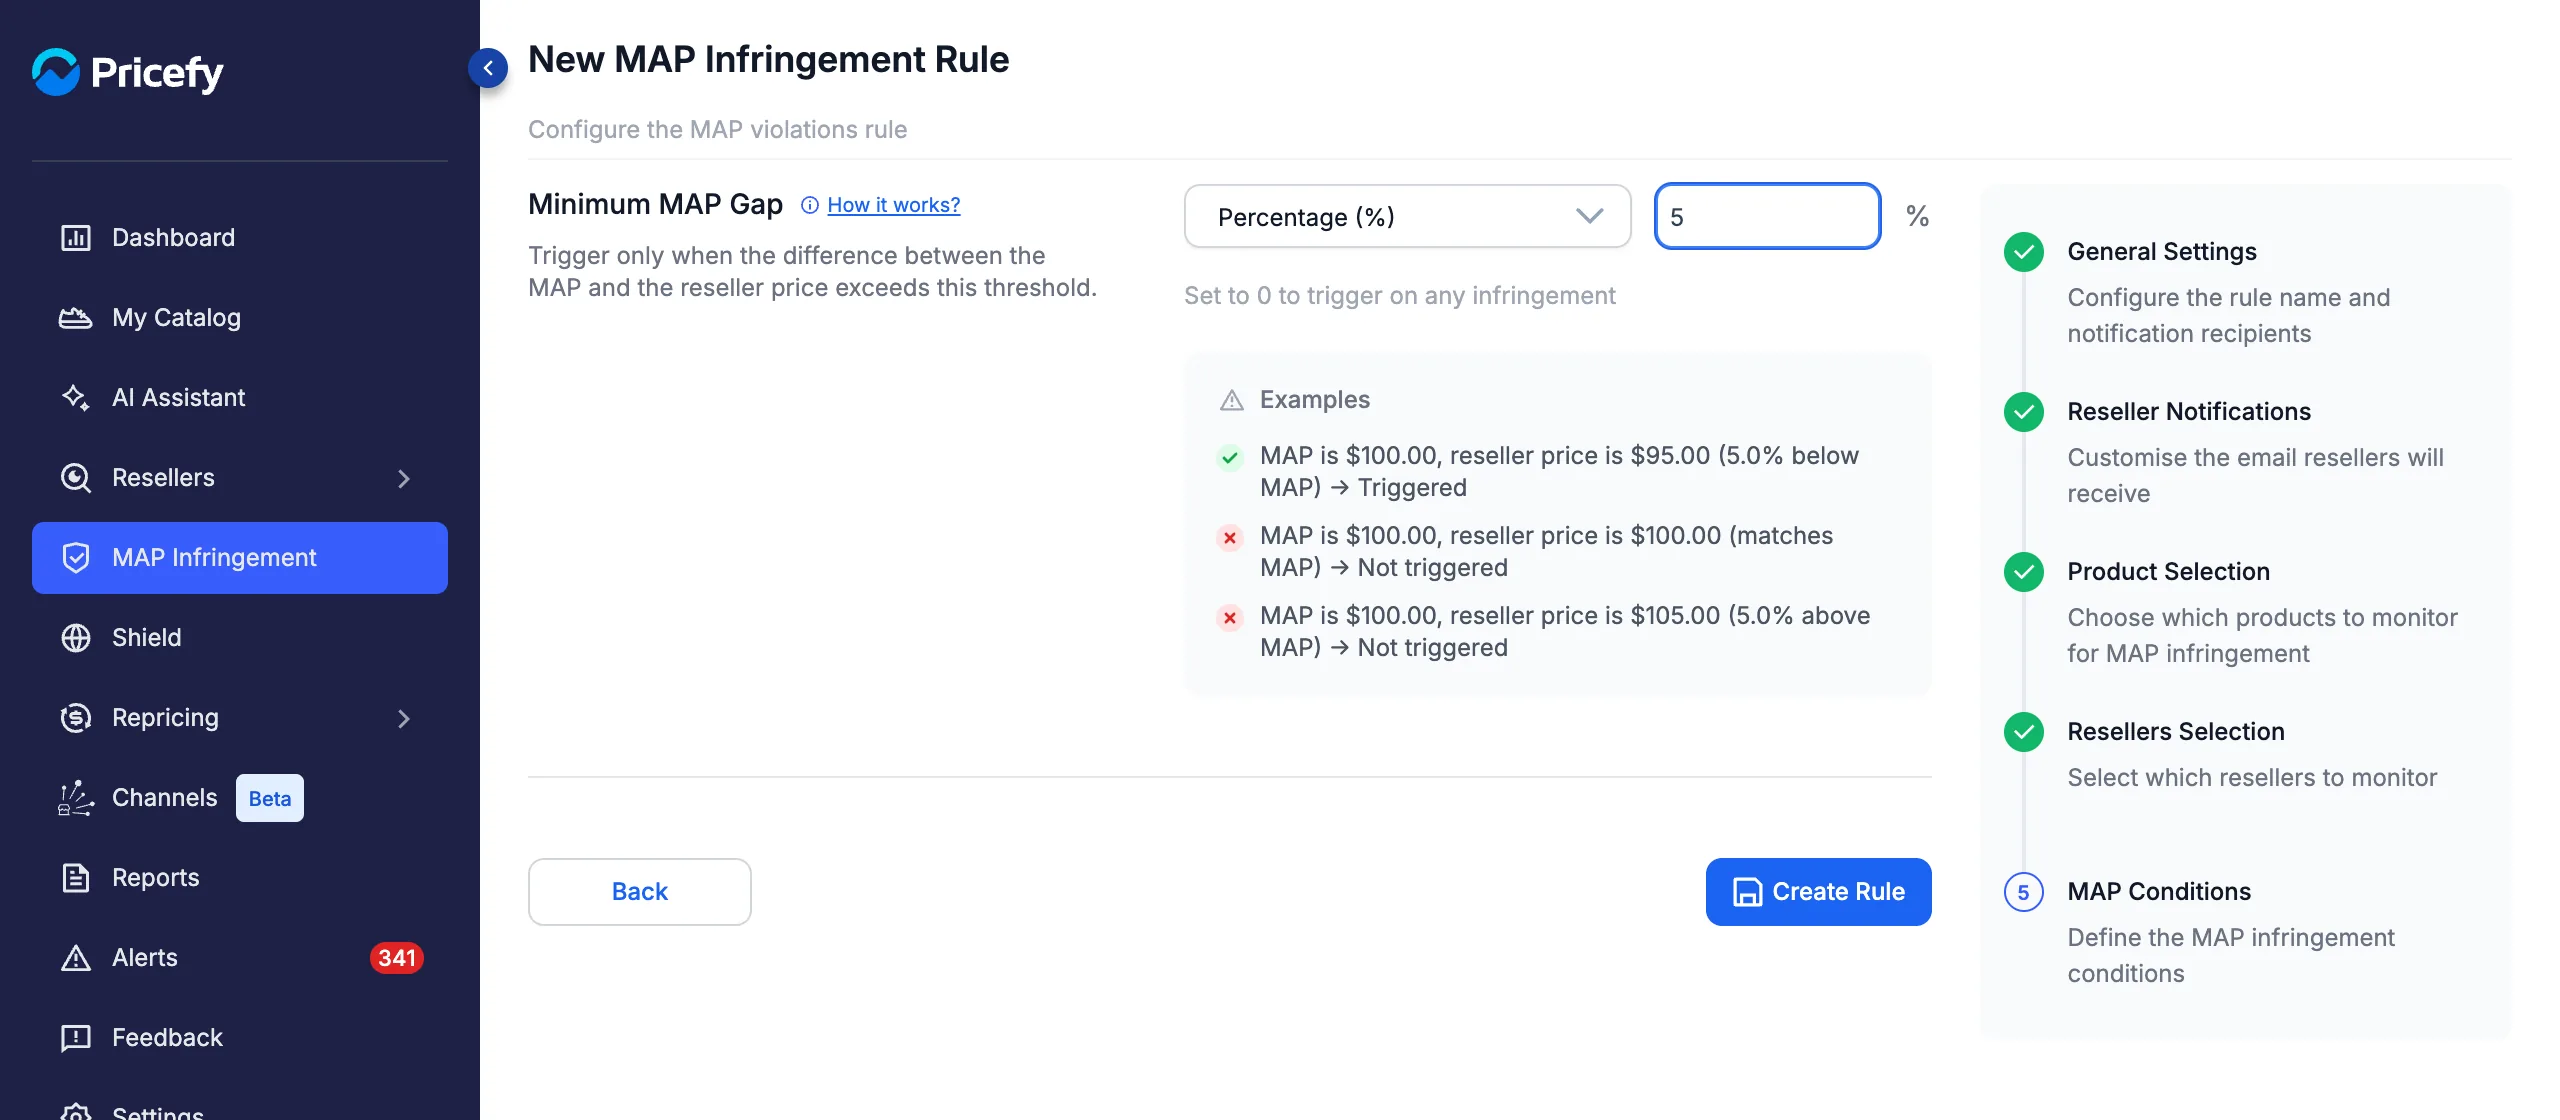Click the Alerts warning triangle icon
The image size is (2560, 1120).
click(x=76, y=958)
